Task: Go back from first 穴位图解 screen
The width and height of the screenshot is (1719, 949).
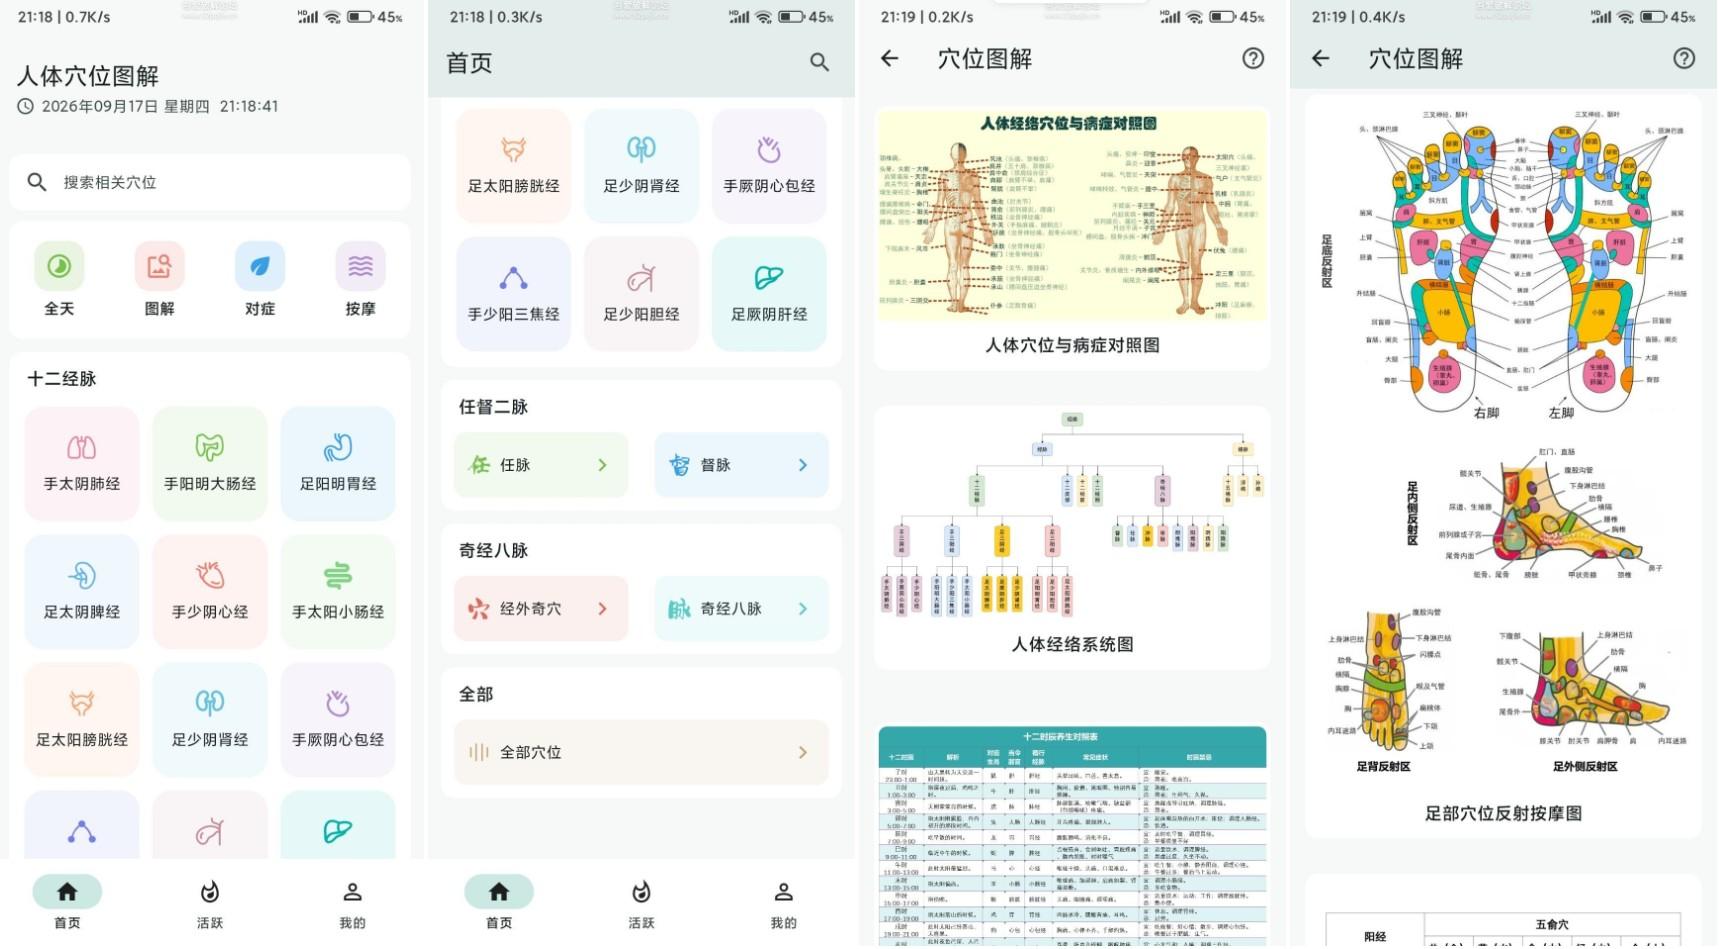Action: 890,58
